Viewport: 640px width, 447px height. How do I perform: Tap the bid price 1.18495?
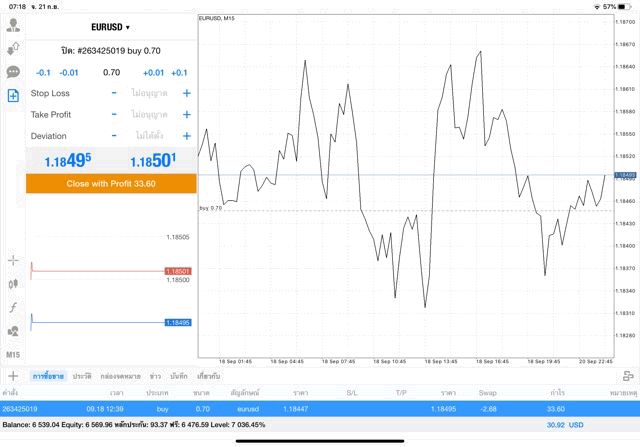pyautogui.click(x=68, y=160)
